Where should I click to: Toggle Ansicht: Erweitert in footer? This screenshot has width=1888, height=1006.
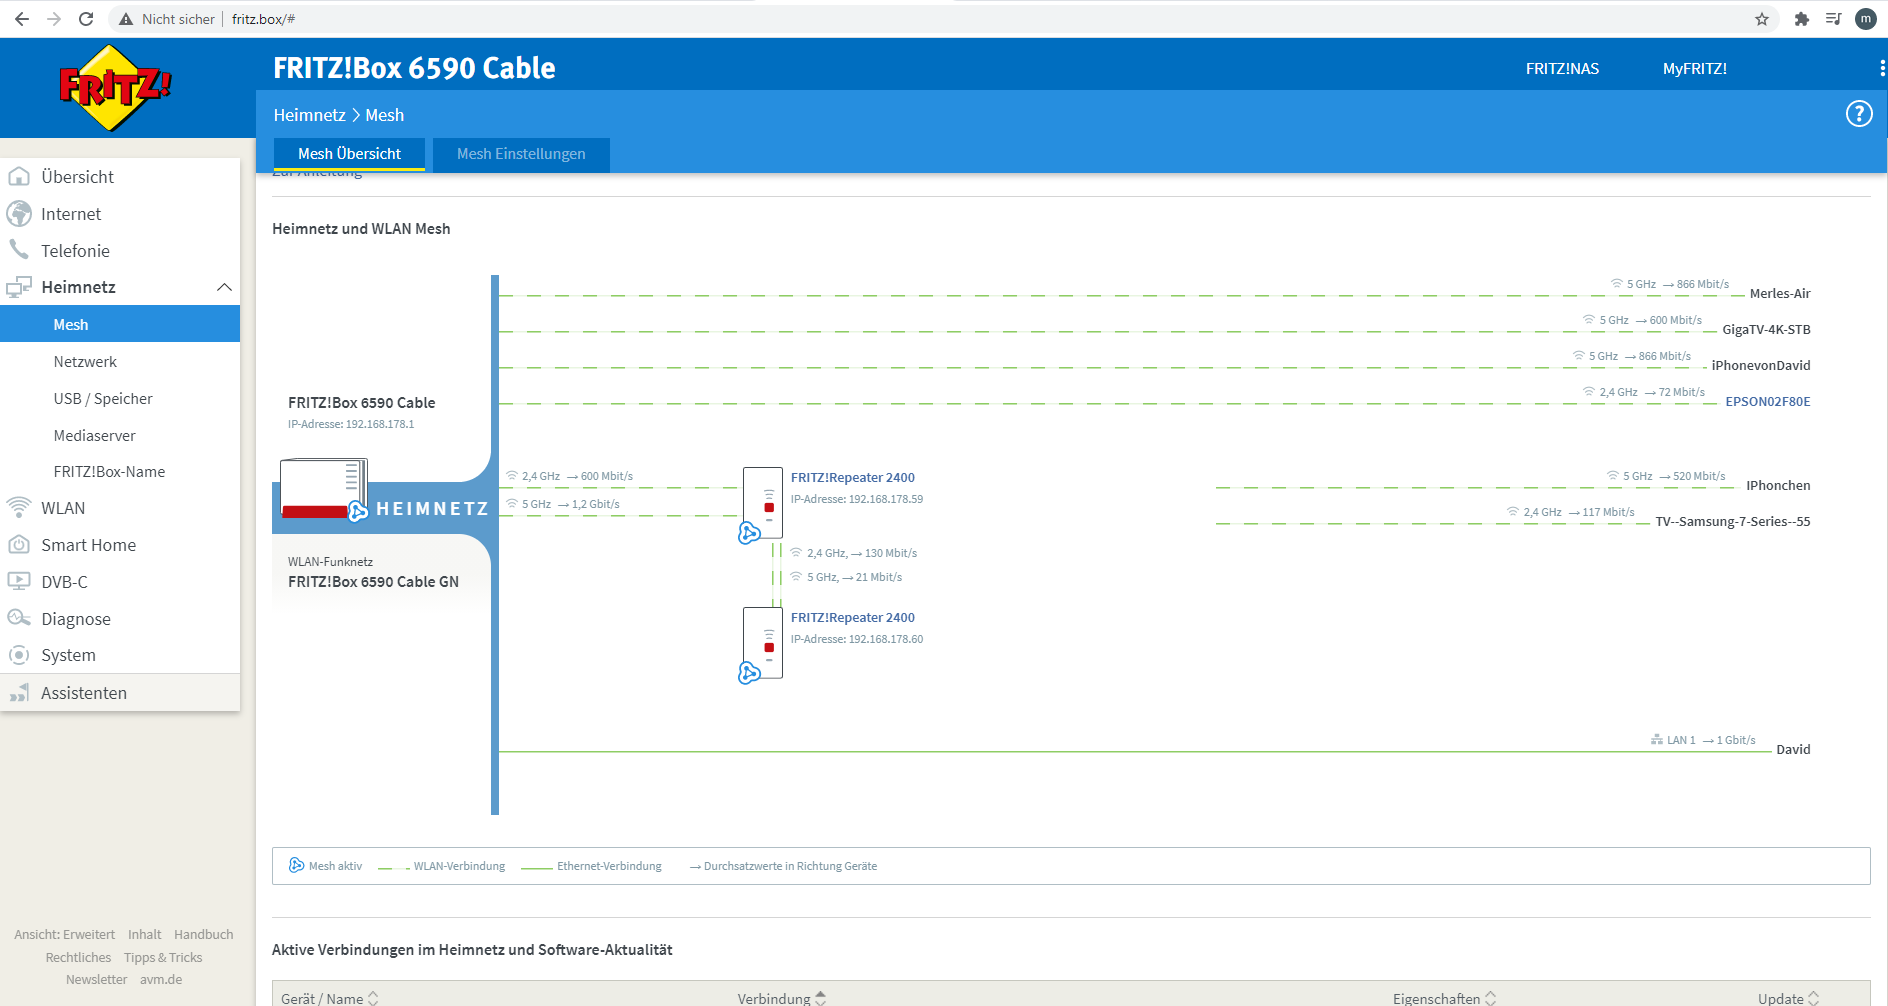click(x=64, y=934)
